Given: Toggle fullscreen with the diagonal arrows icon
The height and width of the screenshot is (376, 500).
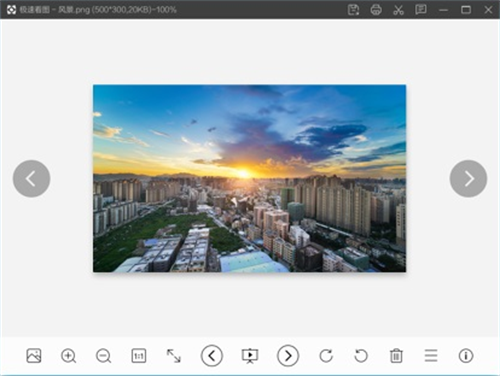Looking at the screenshot, I should point(174,356).
